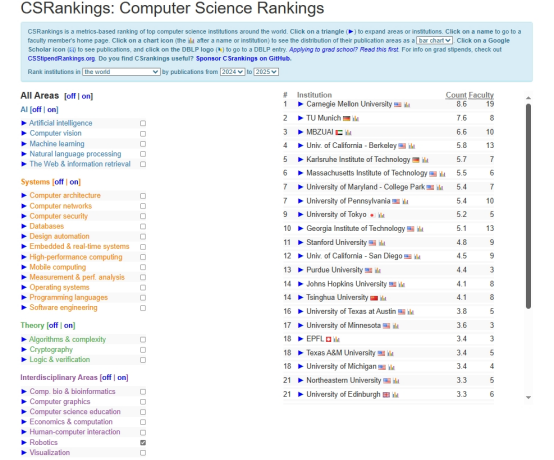554x460 pixels.
Task: Expand the Operating systems area triangle
Action: click(24, 288)
